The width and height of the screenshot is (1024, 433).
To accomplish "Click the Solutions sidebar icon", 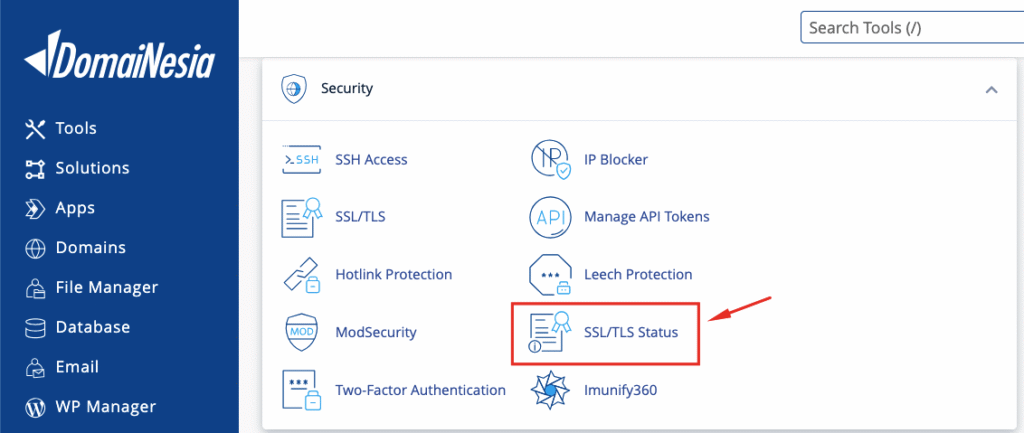I will coord(35,168).
